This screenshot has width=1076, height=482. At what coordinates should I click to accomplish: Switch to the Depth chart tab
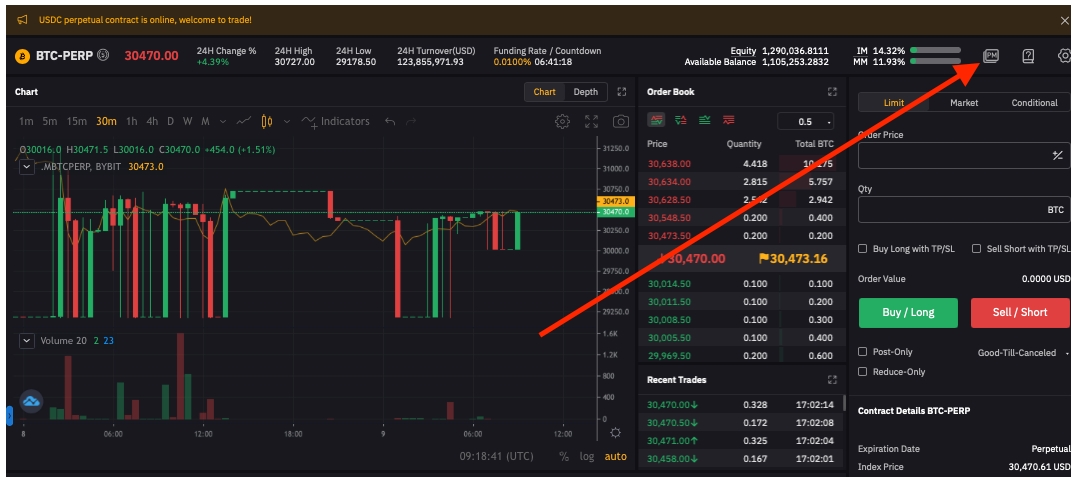585,92
